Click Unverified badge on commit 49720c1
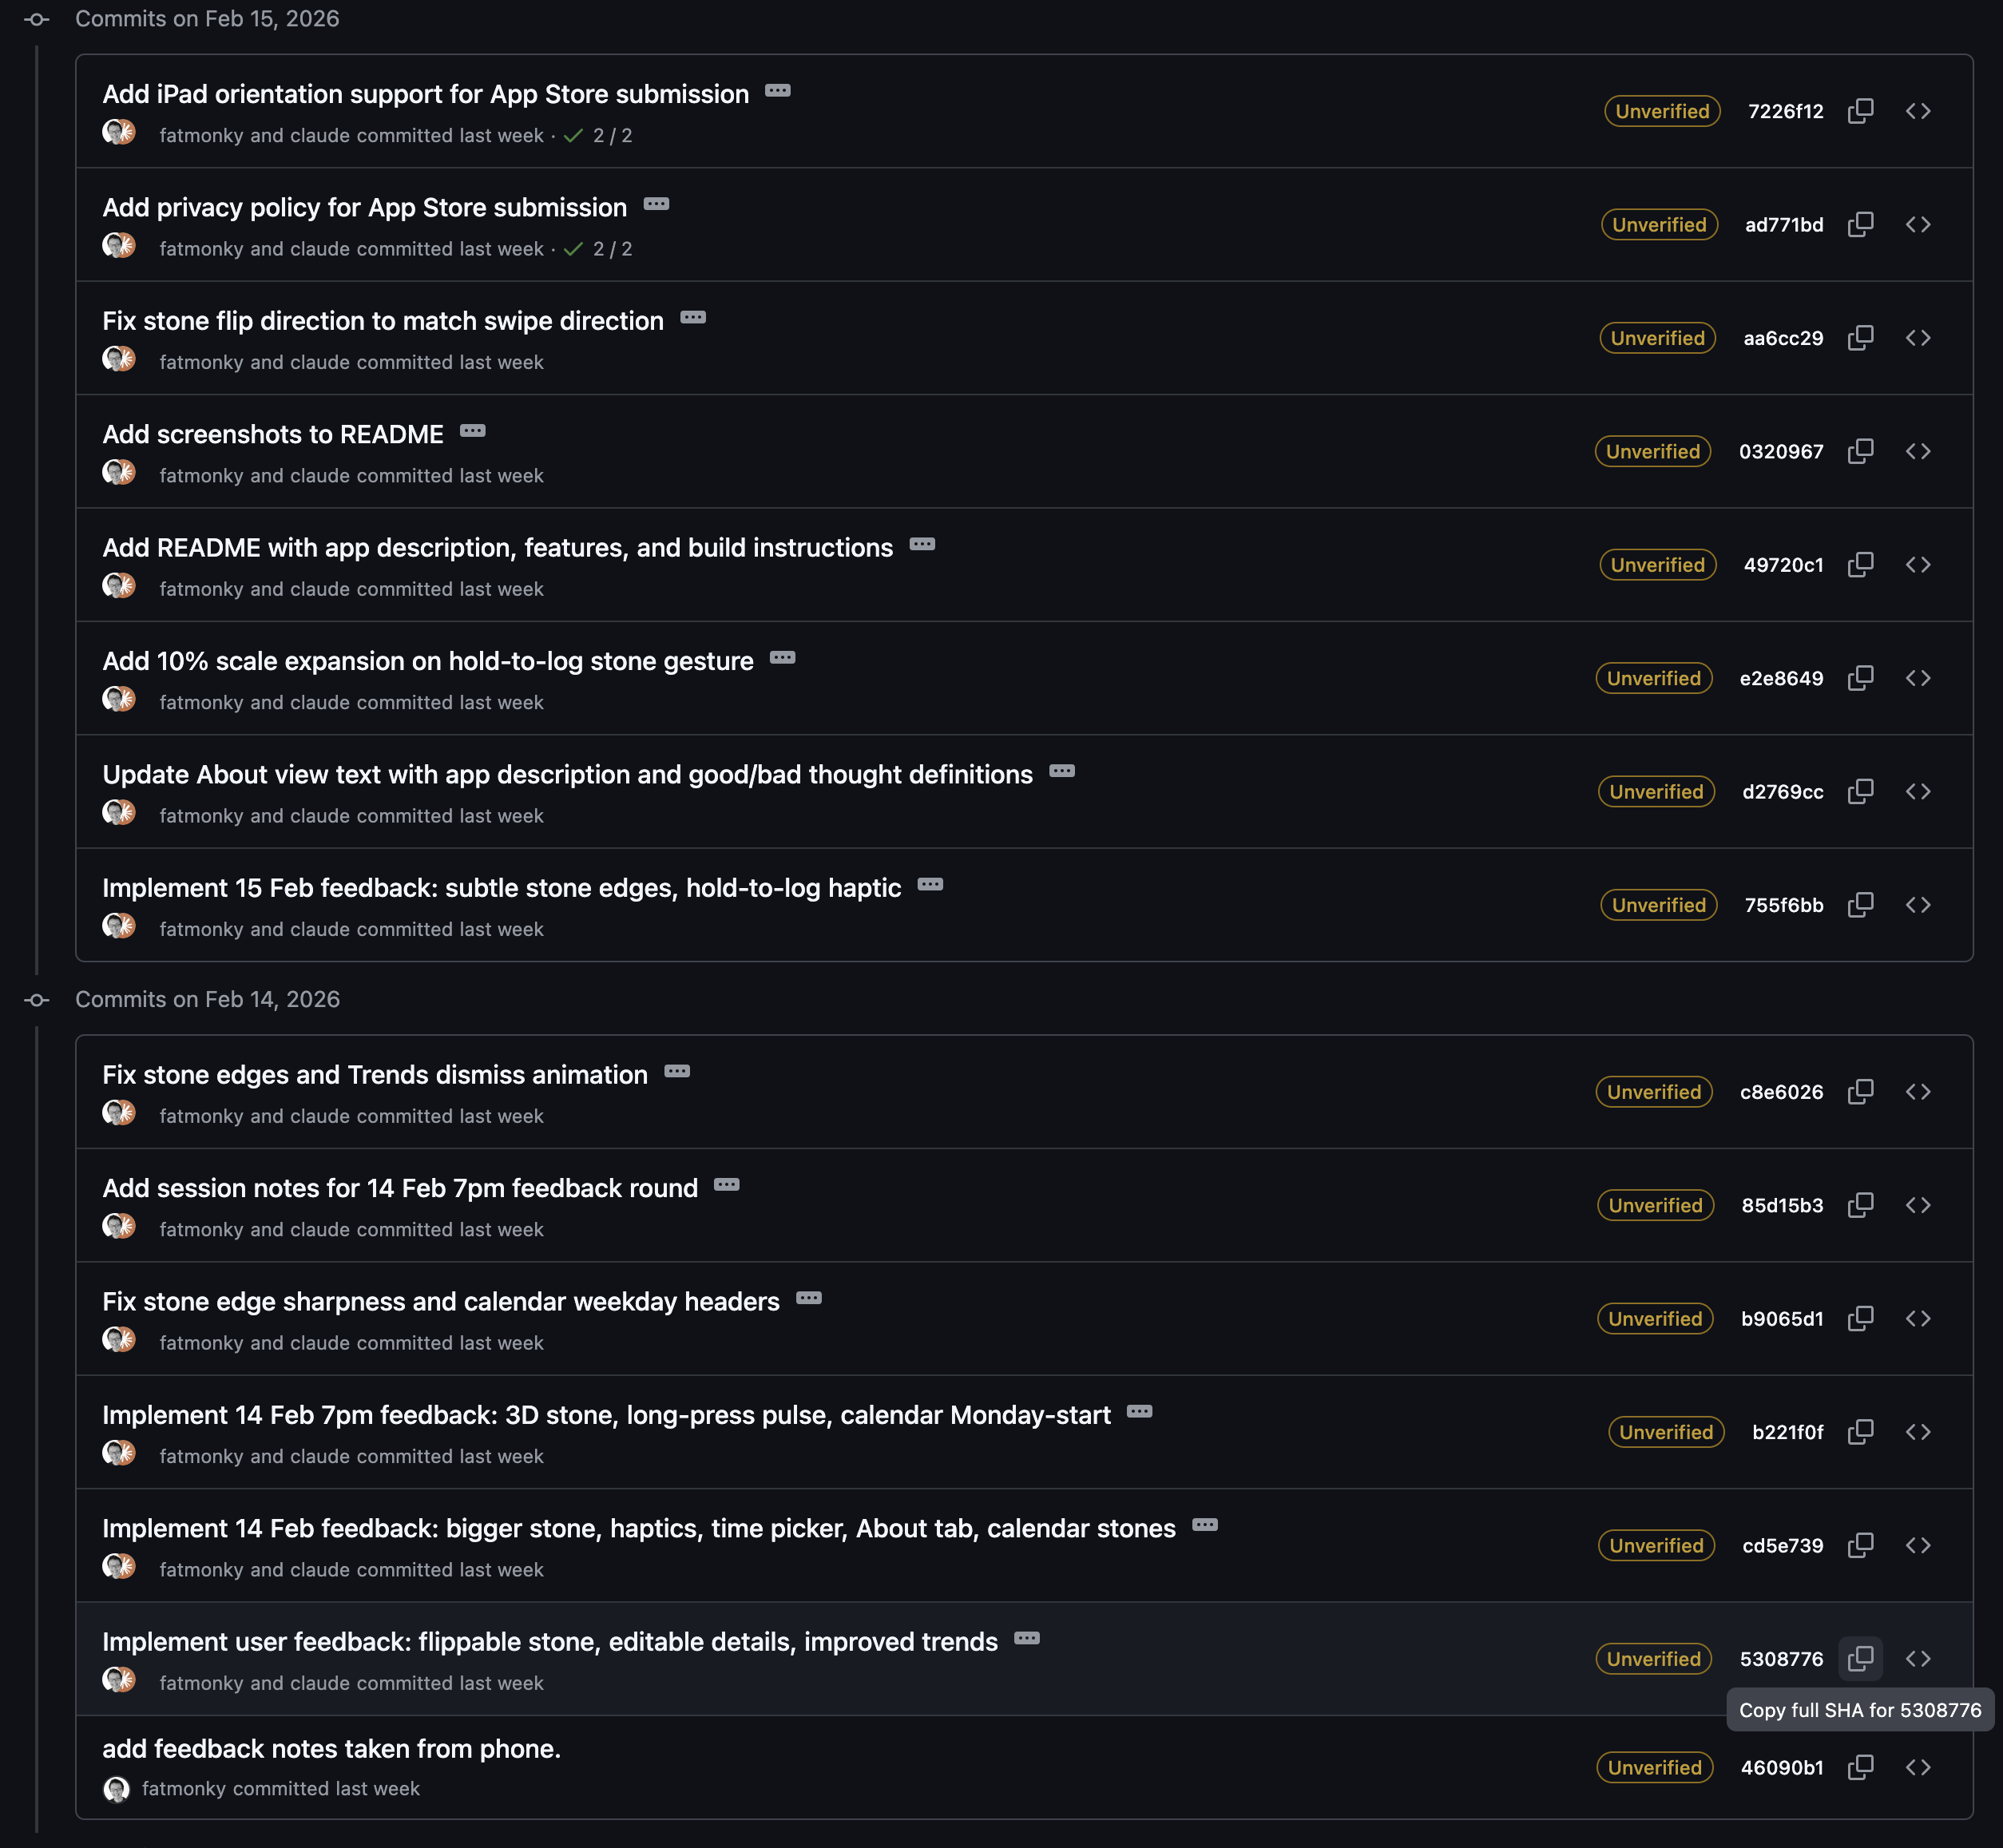 (x=1657, y=564)
